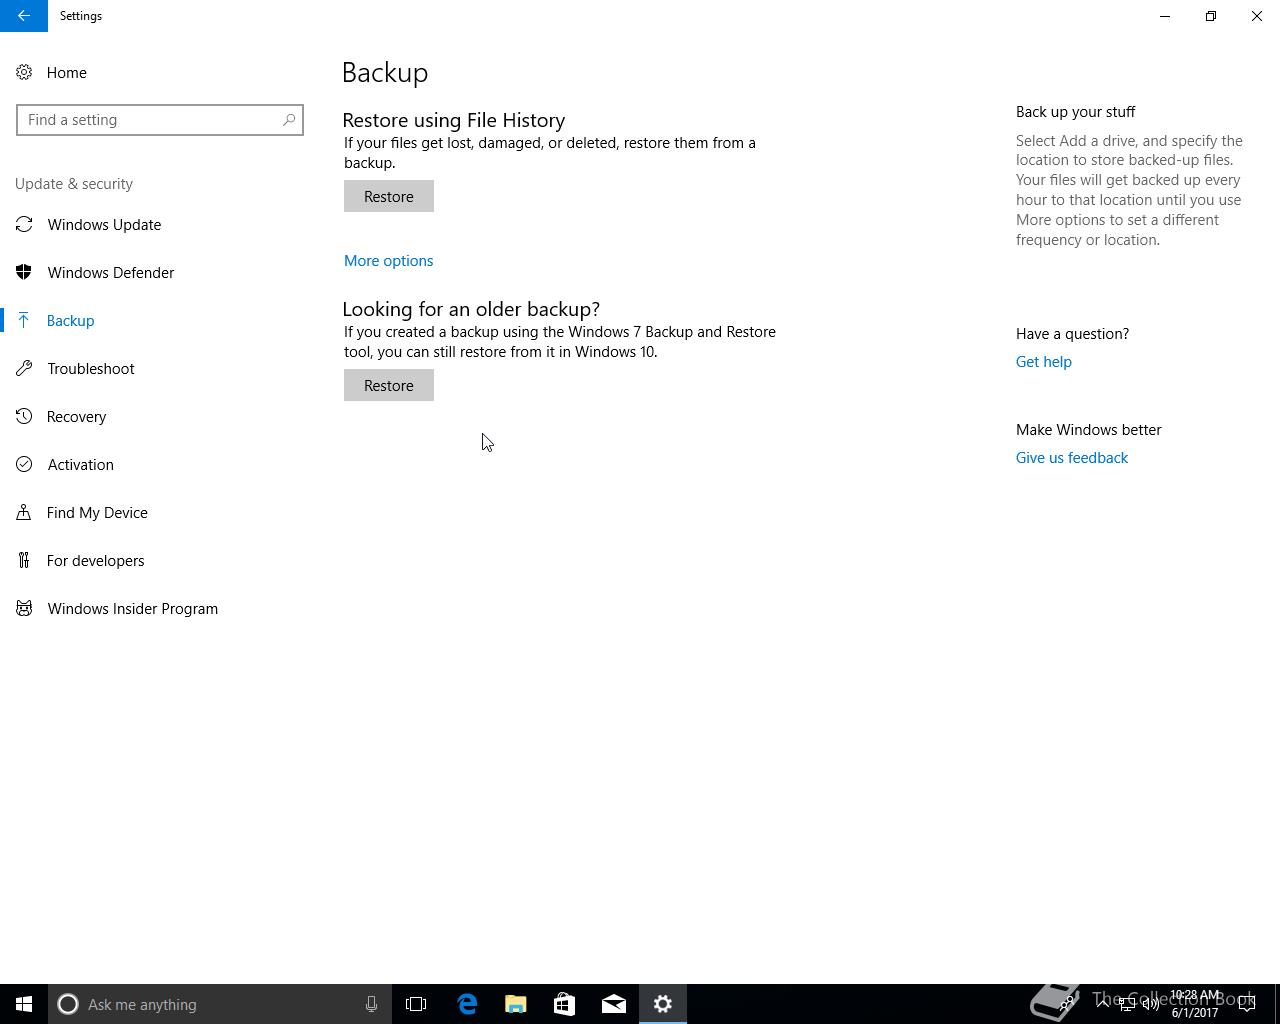Click the taskbar clock and date
This screenshot has height=1024, width=1280.
pyautogui.click(x=1196, y=1004)
